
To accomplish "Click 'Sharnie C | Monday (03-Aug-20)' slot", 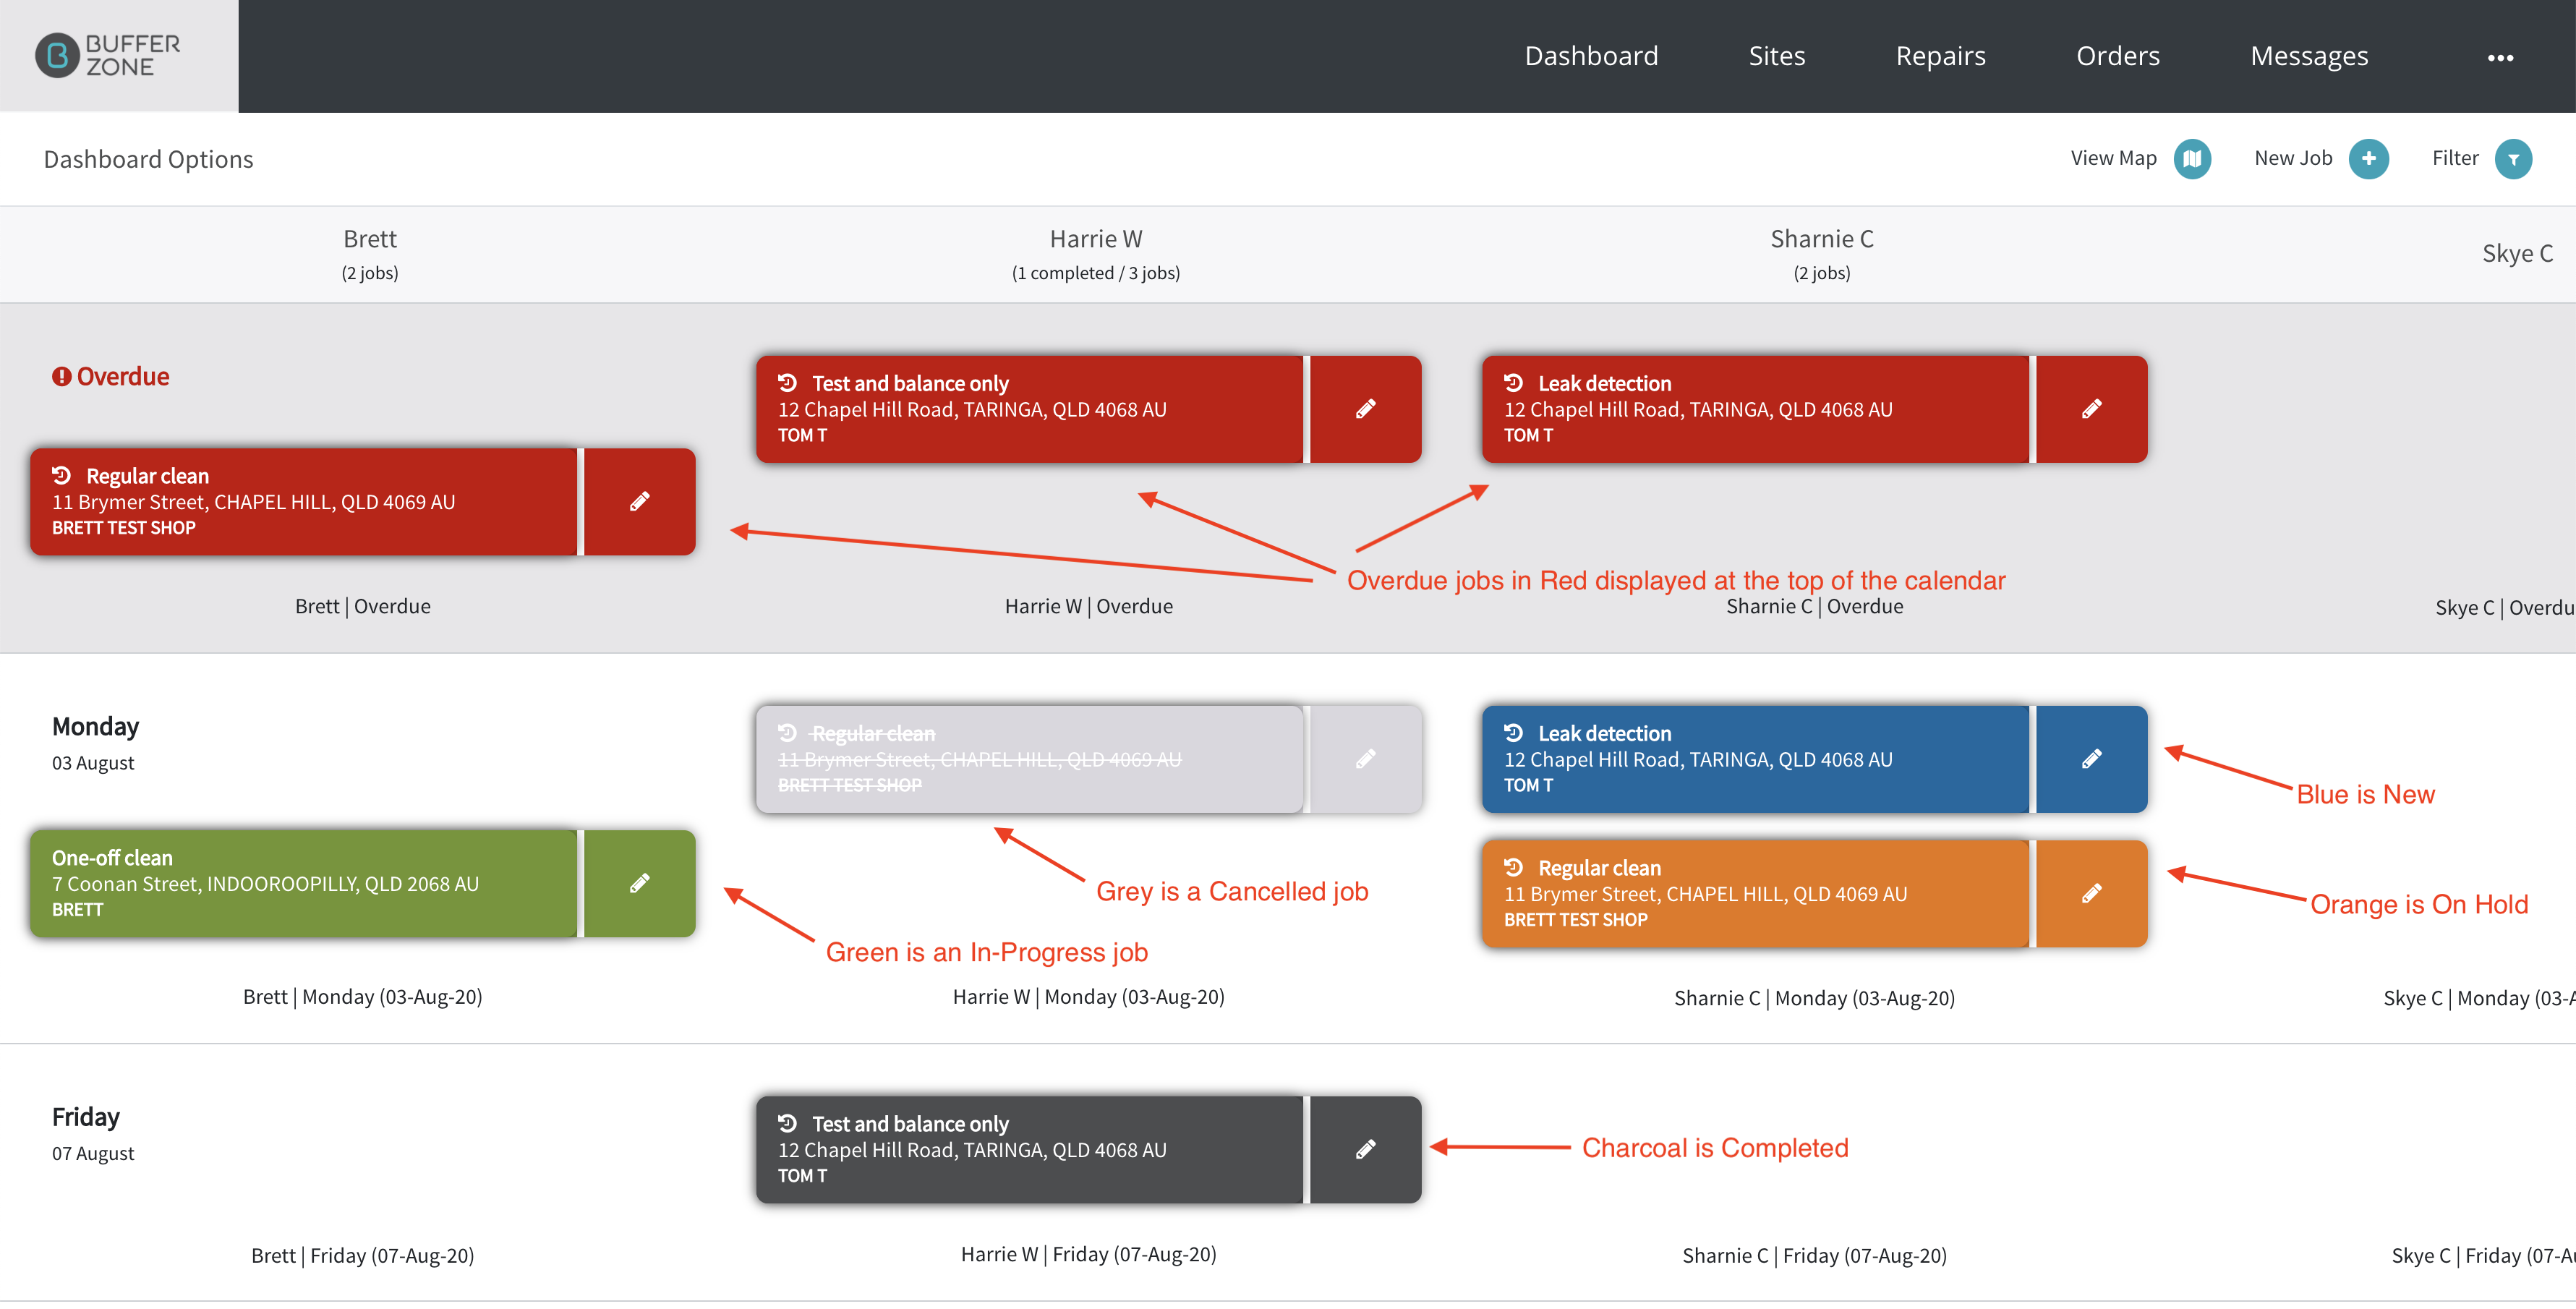I will [x=1815, y=998].
